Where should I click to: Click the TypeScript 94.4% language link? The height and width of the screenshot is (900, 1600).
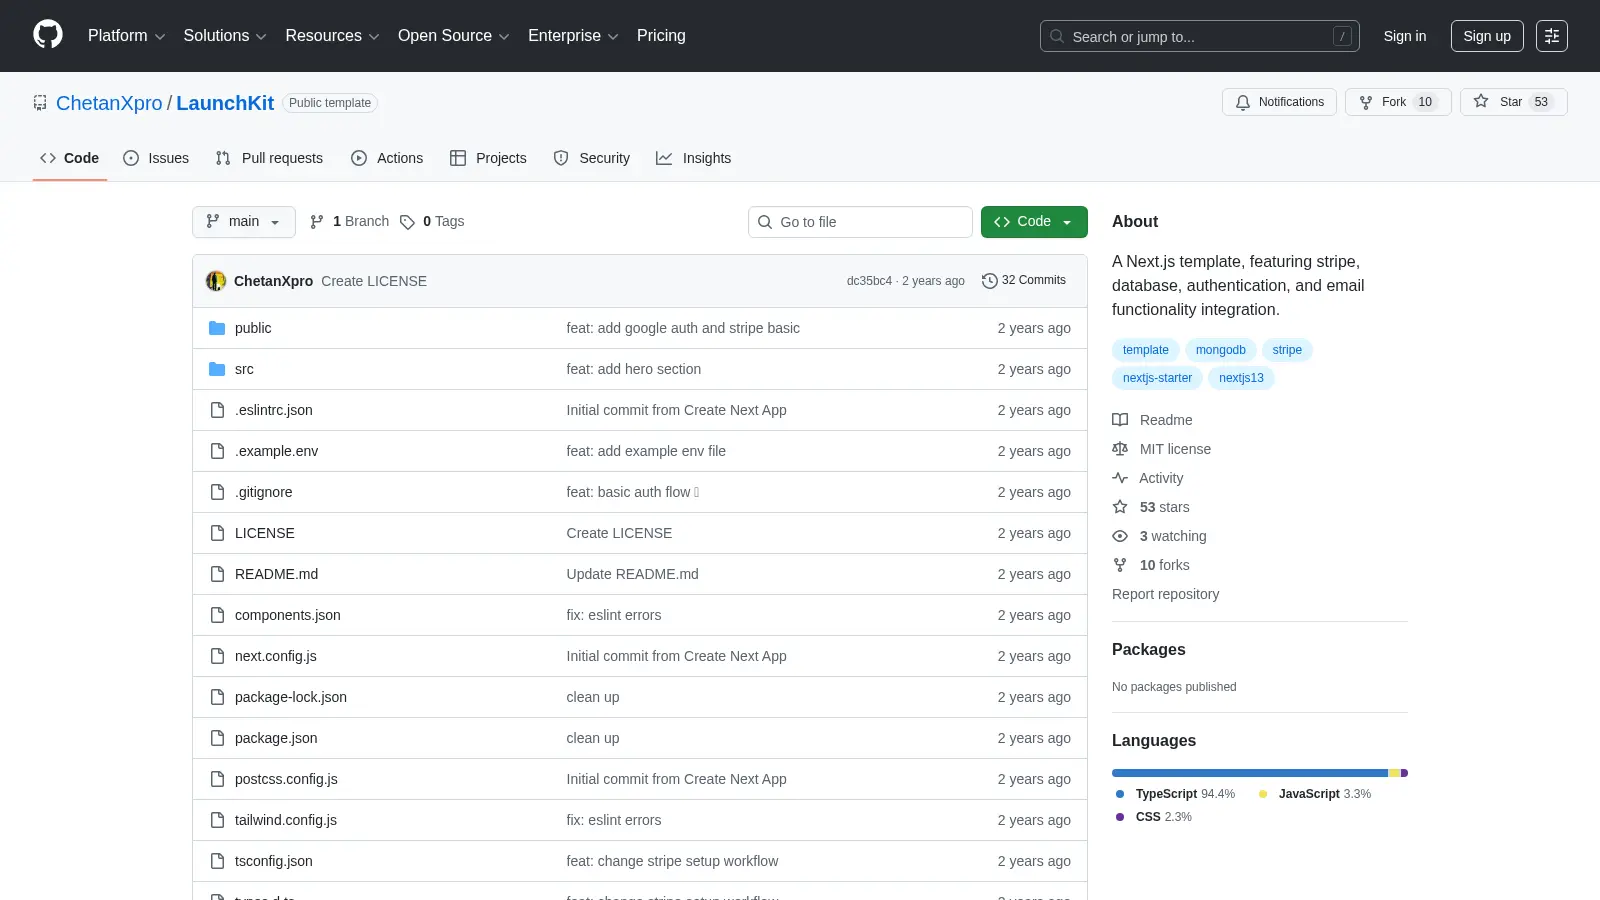pyautogui.click(x=1175, y=794)
